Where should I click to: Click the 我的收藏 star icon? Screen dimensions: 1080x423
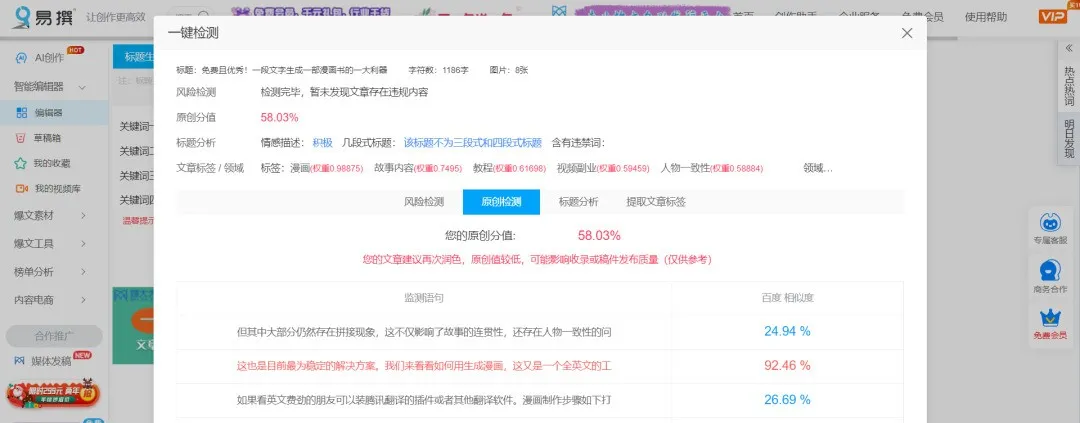pos(21,163)
